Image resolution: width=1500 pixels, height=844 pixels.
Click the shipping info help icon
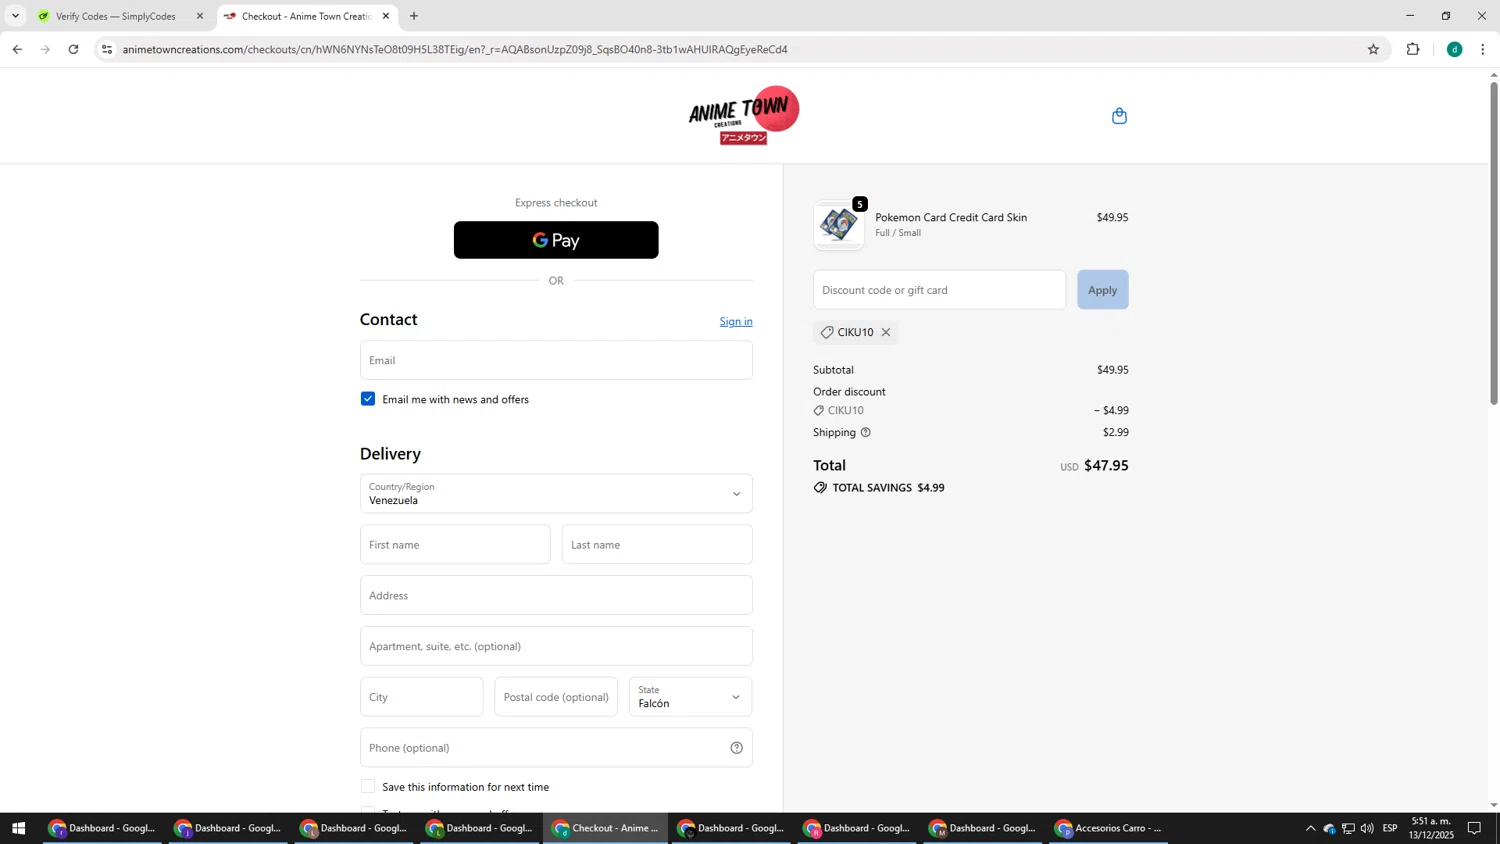click(x=866, y=432)
